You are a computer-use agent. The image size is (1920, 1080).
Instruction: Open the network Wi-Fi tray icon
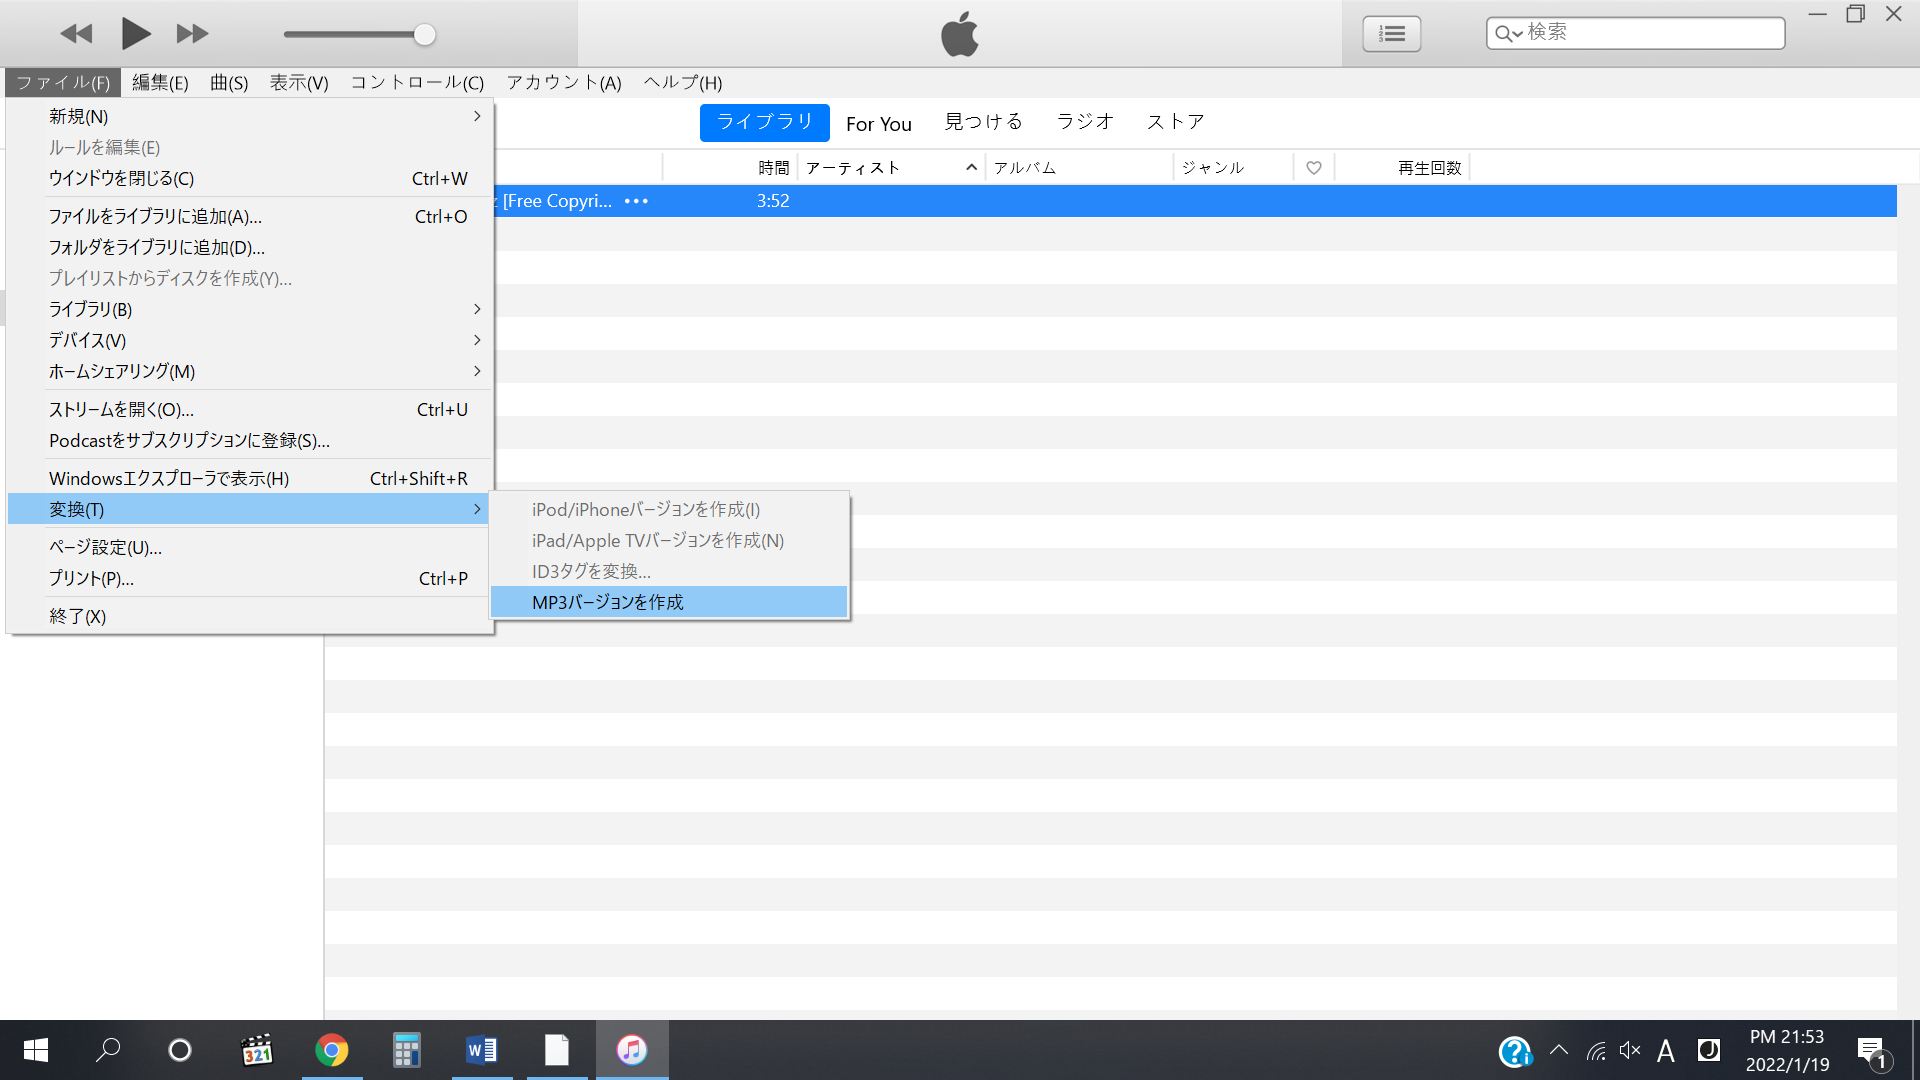1596,1051
